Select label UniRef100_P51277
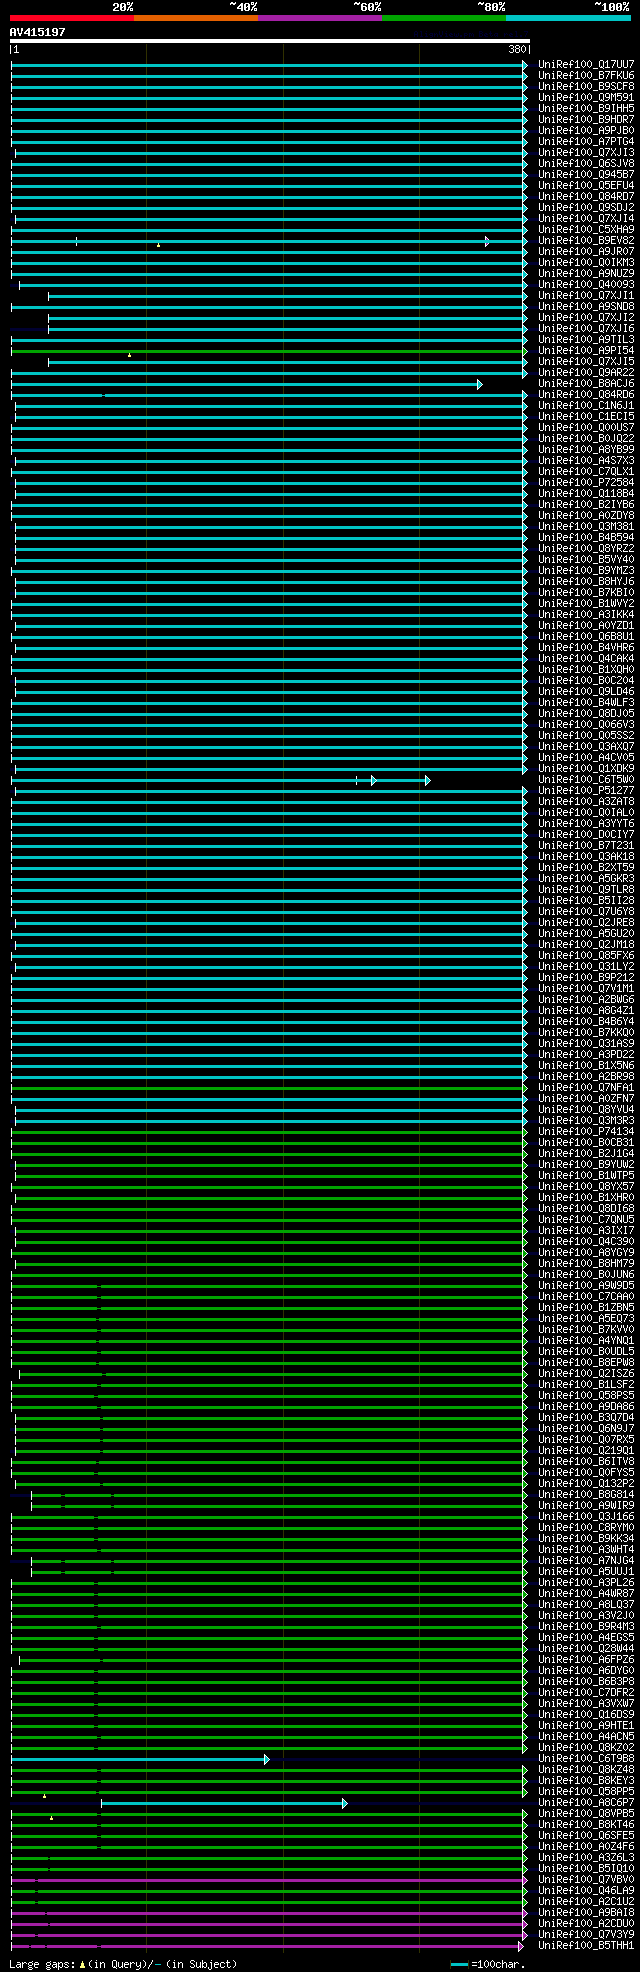Image resolution: width=640 pixels, height=1972 pixels. [586, 791]
